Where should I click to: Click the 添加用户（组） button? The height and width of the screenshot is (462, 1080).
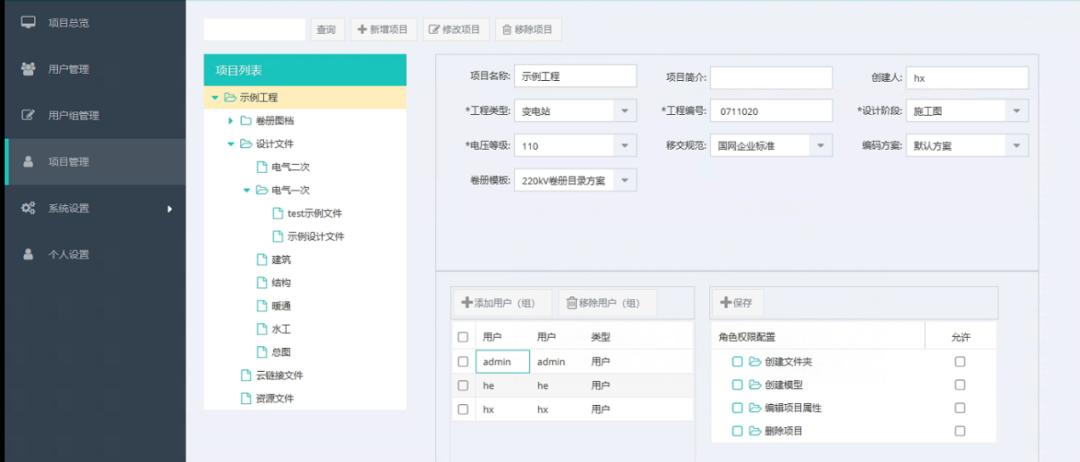click(502, 302)
